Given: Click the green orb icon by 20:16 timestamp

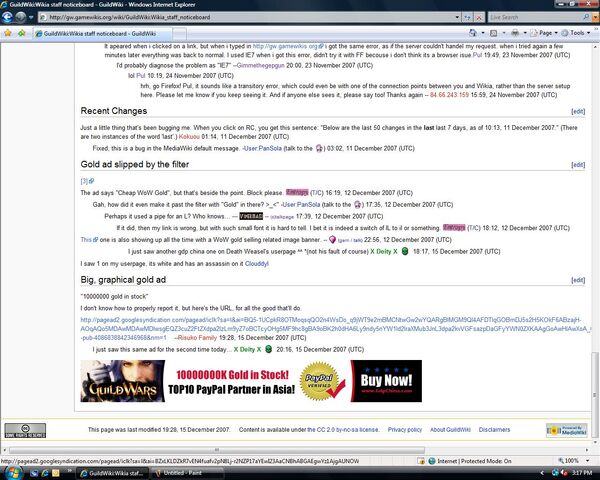Looking at the screenshot, I should [269, 349].
